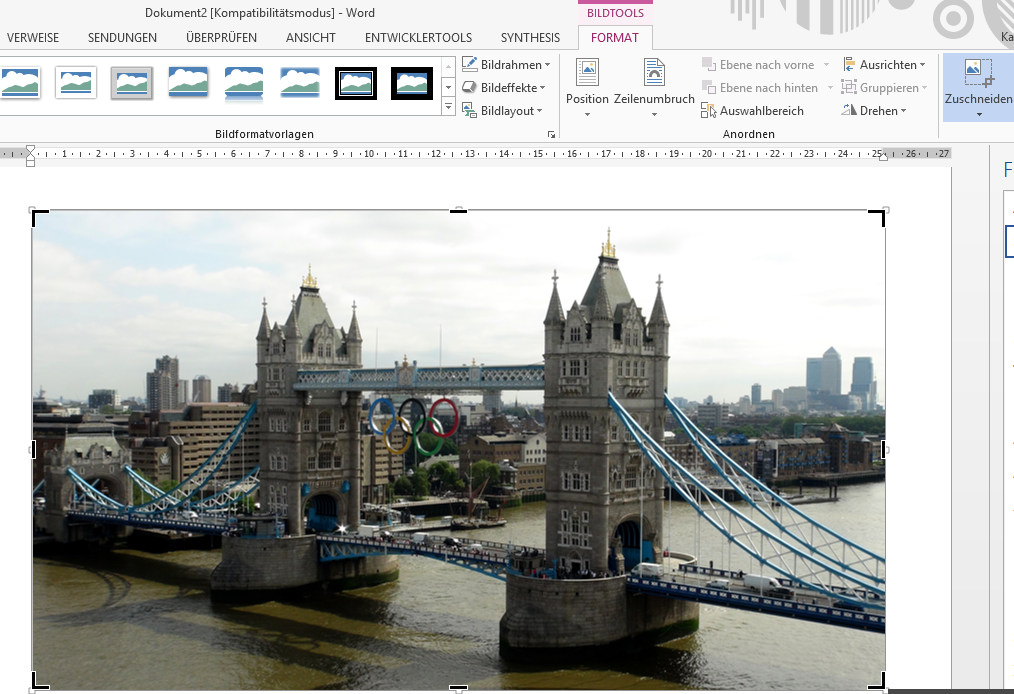Select the highlighted gray drop-shadow picture style
1014x694 pixels.
[x=131, y=83]
